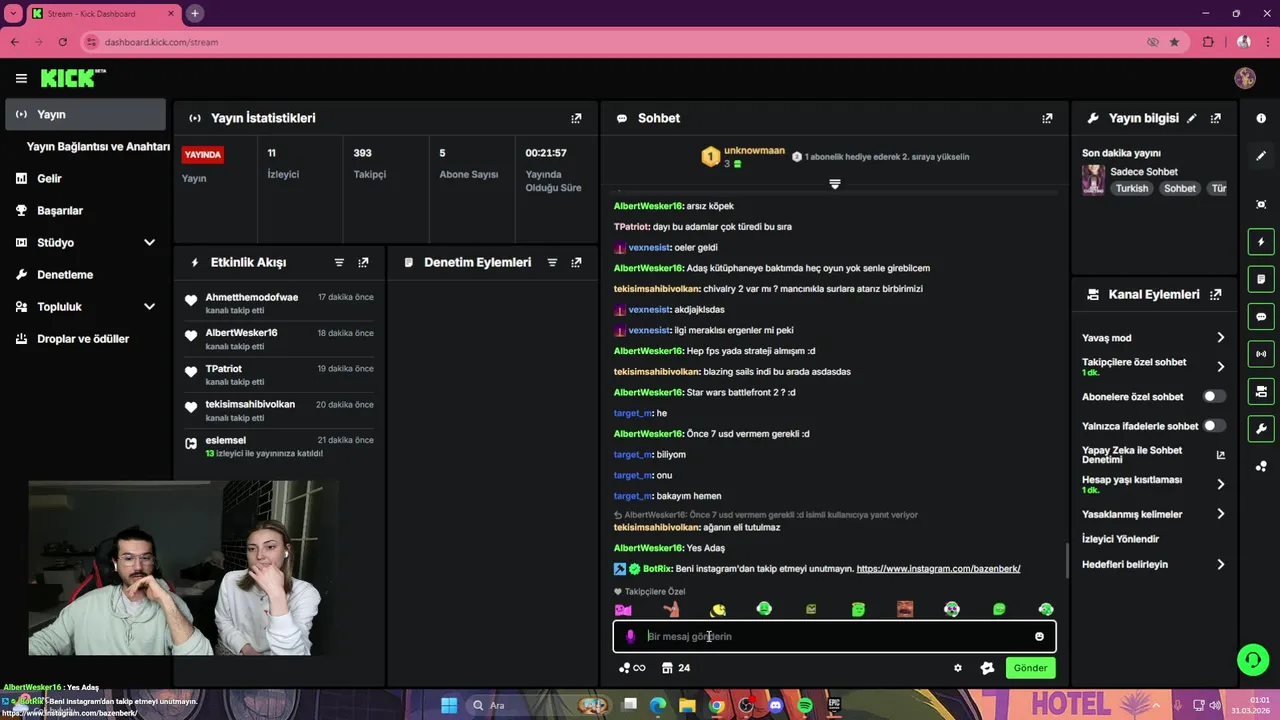This screenshot has height=720, width=1280.
Task: Open chat settings gear icon
Action: (x=957, y=668)
